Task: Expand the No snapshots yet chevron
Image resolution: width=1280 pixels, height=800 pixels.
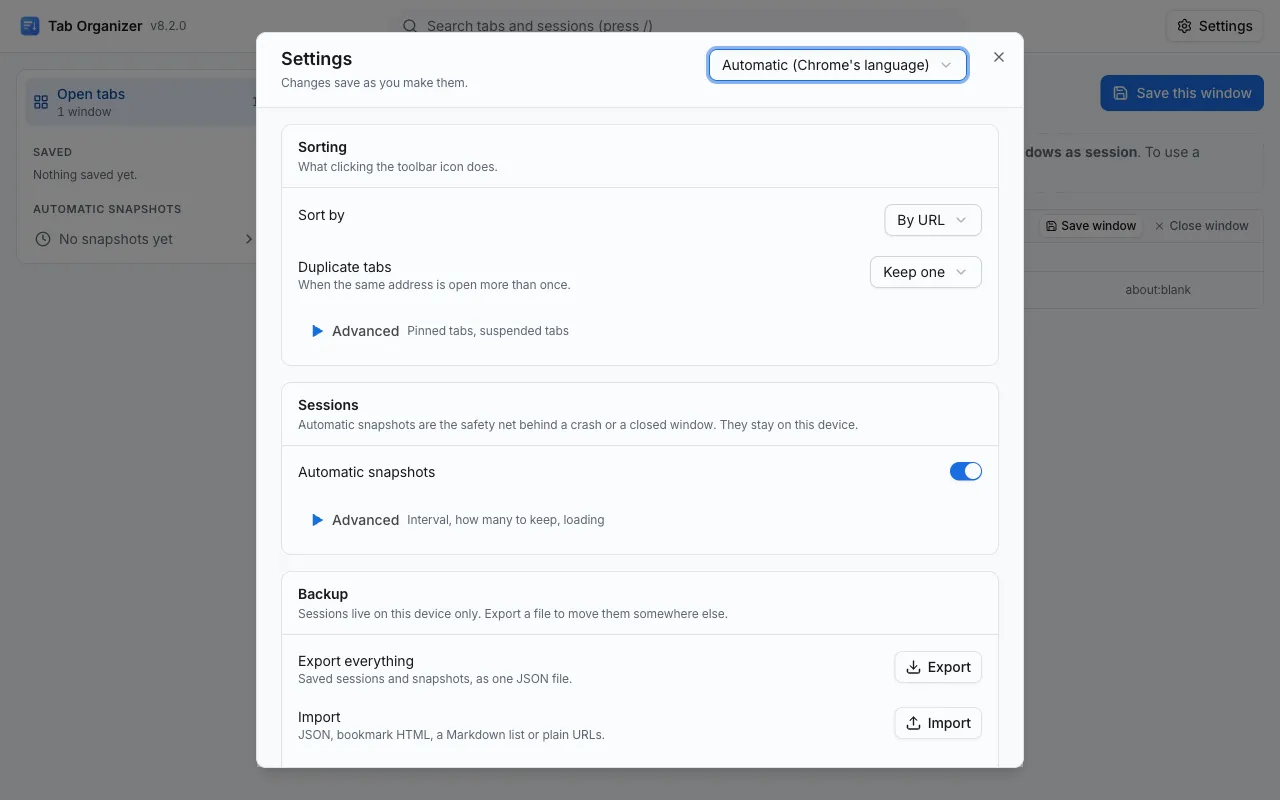Action: point(249,239)
